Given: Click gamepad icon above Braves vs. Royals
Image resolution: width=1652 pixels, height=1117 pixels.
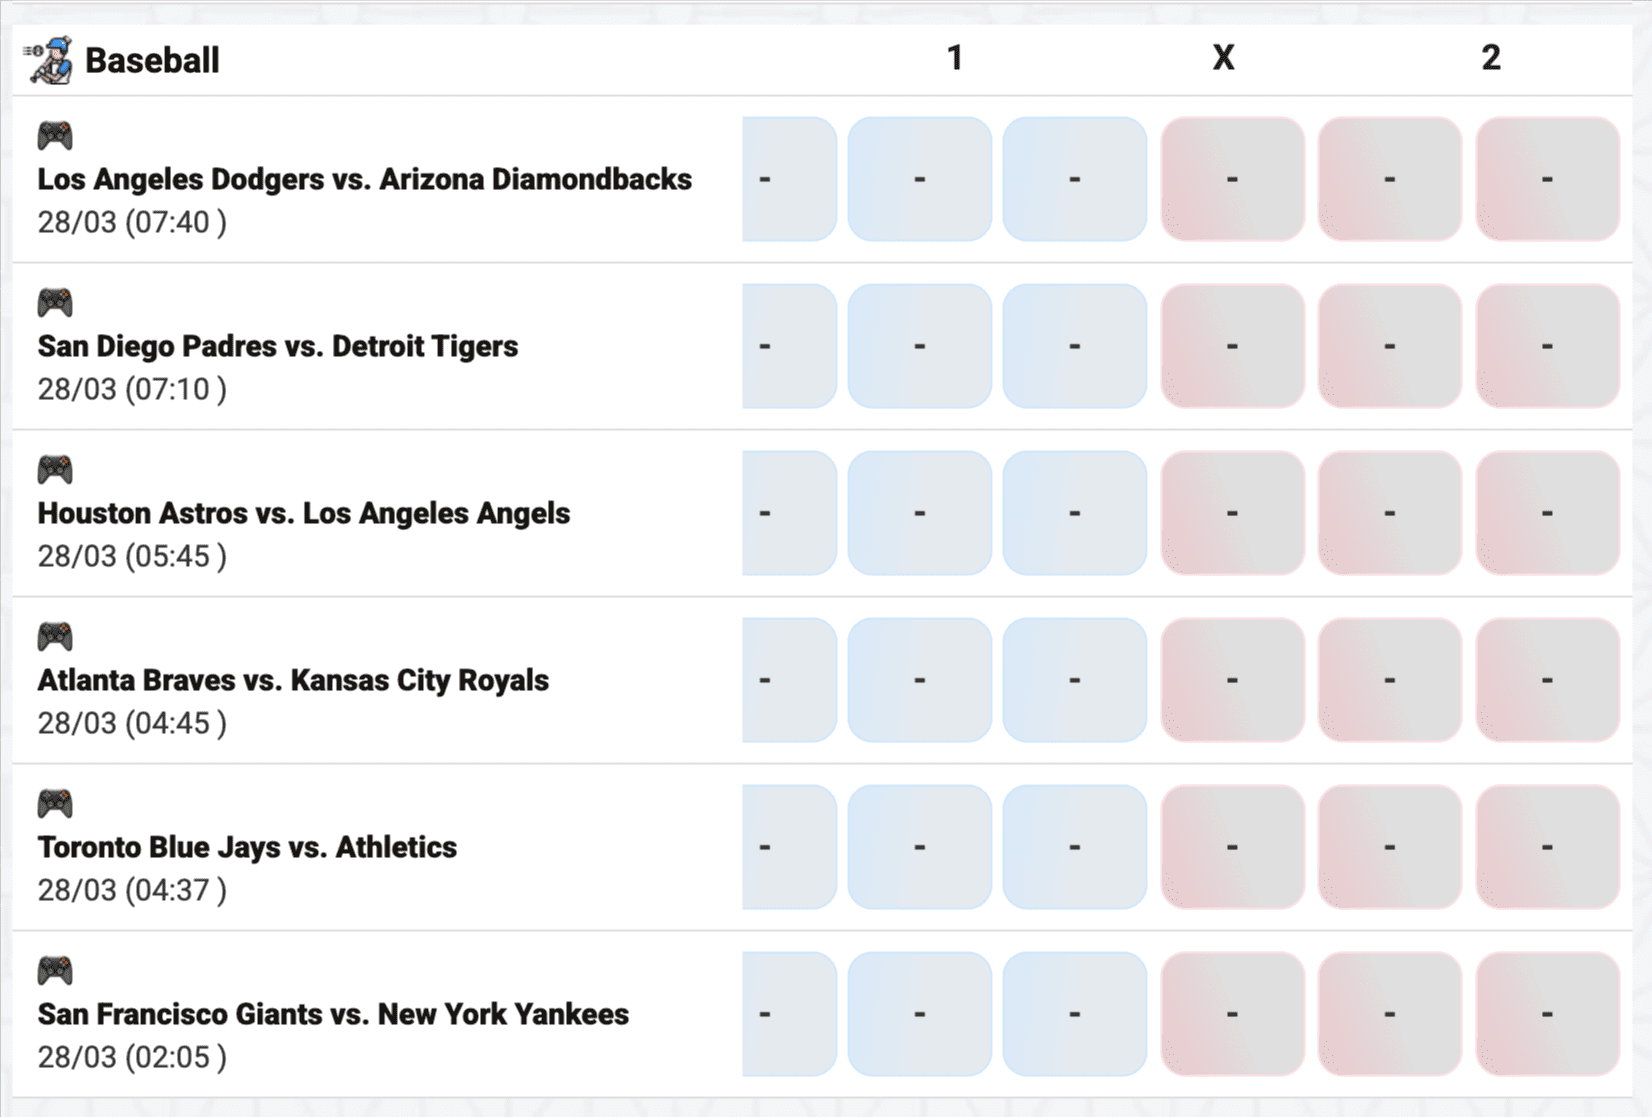Looking at the screenshot, I should (55, 636).
